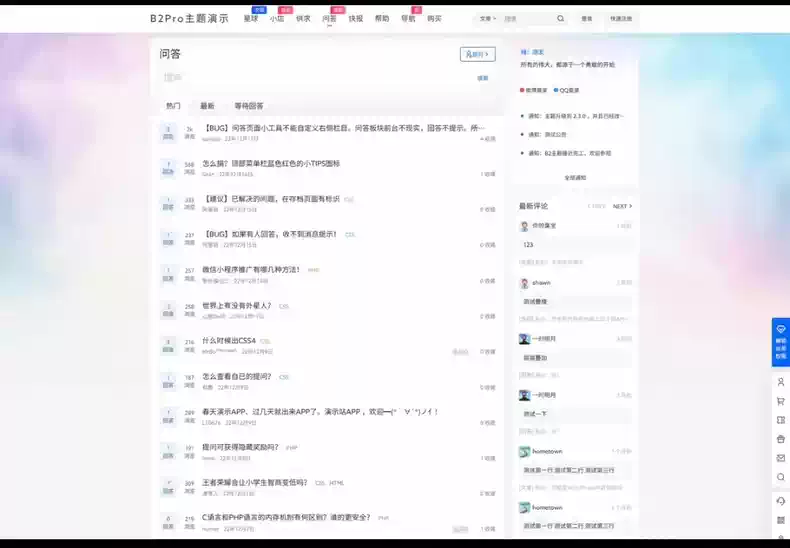The width and height of the screenshot is (790, 548).
Task: Open the notice about upgrade to 2.3.0
Action: pyautogui.click(x=575, y=116)
